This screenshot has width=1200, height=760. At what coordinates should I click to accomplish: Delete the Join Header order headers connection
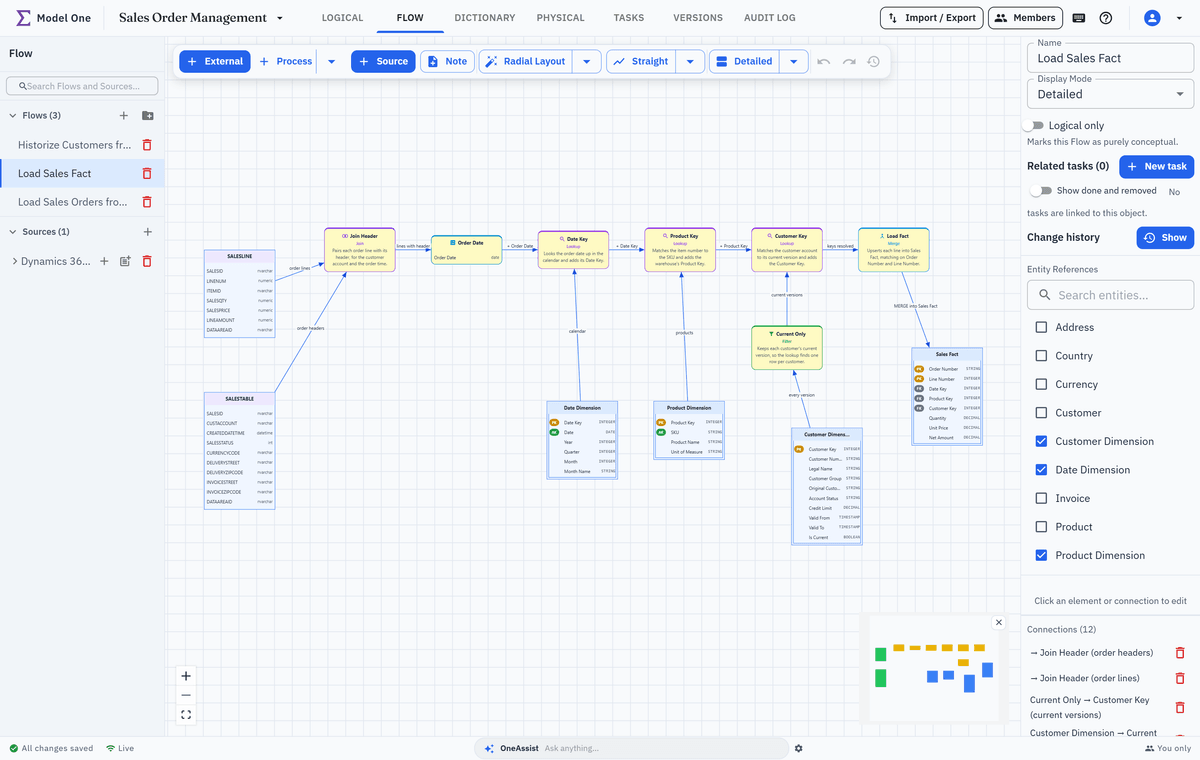point(1180,653)
